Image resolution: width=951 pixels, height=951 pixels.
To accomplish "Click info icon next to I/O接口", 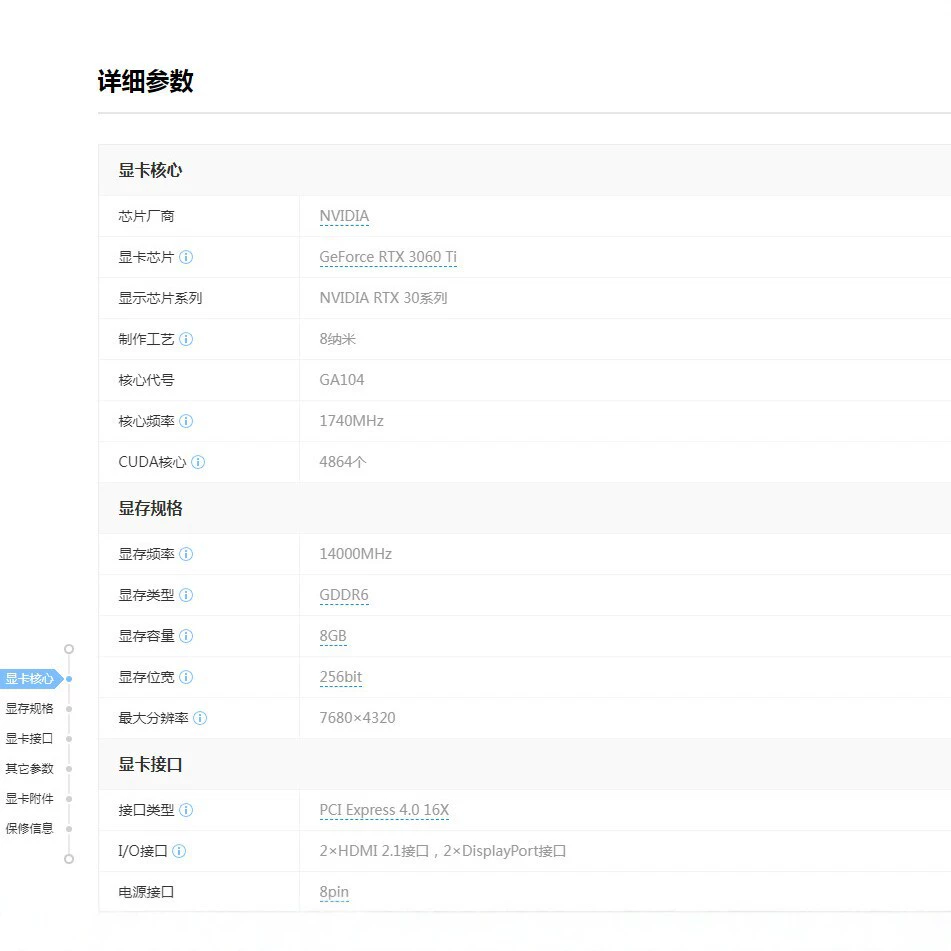I will (179, 851).
